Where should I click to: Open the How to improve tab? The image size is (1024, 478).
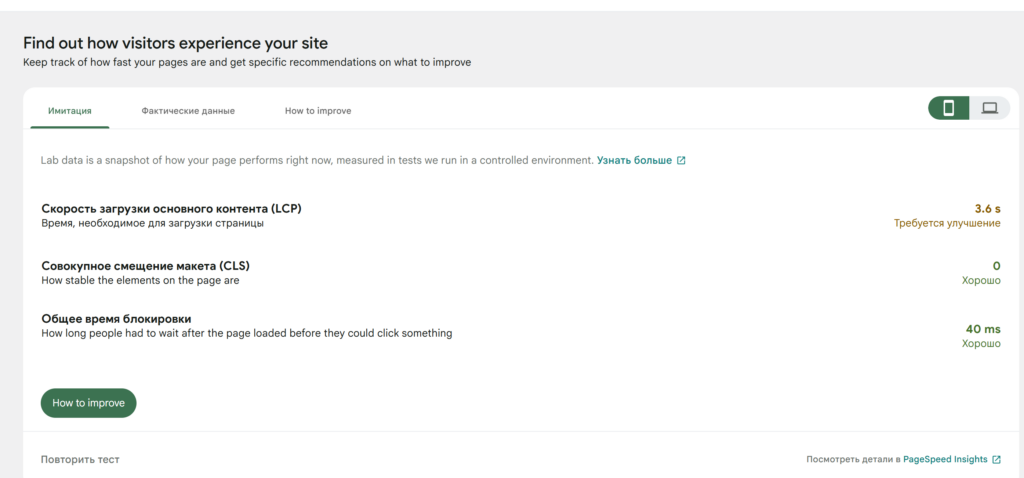(x=318, y=111)
